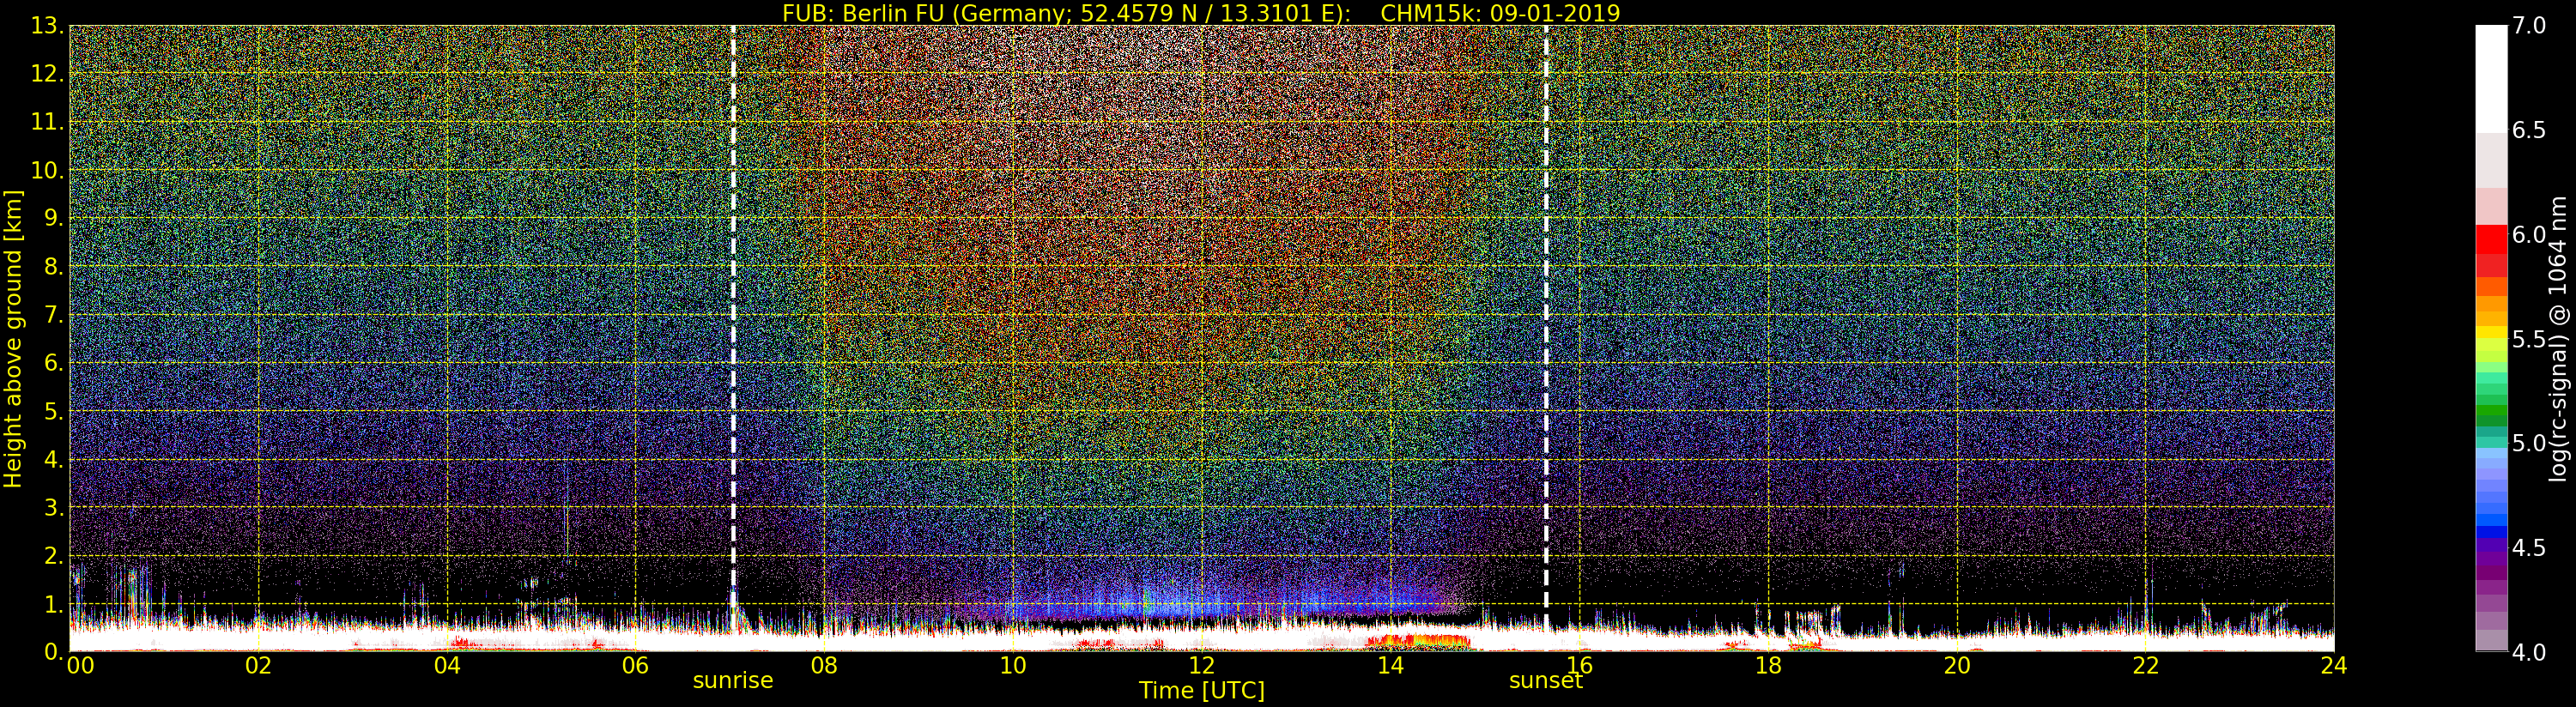Click the colorbar tick value 5.5
The height and width of the screenshot is (707, 2576).
click(2529, 339)
